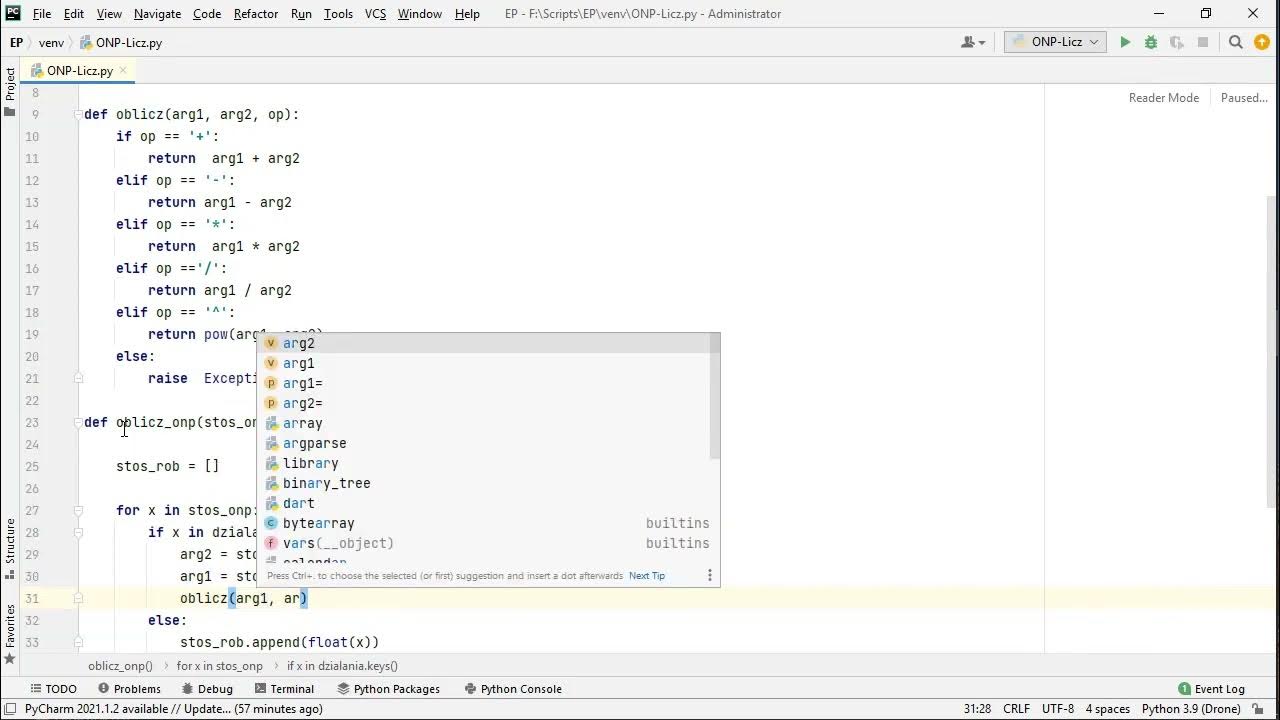The width and height of the screenshot is (1280, 720).
Task: Click Run with Coverage icon
Action: (x=1177, y=42)
